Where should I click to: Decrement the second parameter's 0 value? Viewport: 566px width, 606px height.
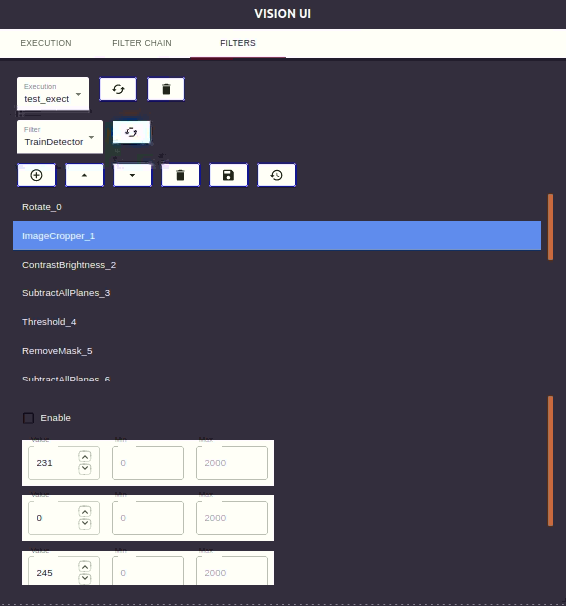pos(85,524)
